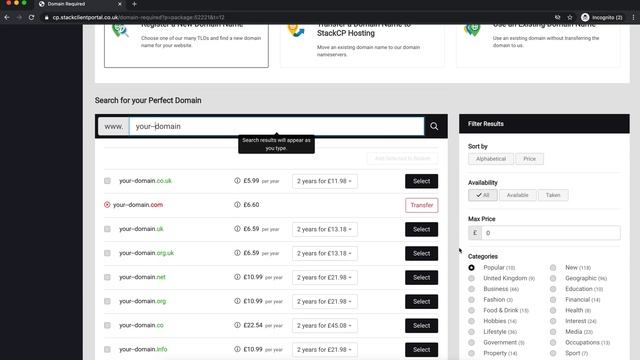Bookmark the page with the star icon
This screenshot has height=360, width=640.
tap(570, 17)
